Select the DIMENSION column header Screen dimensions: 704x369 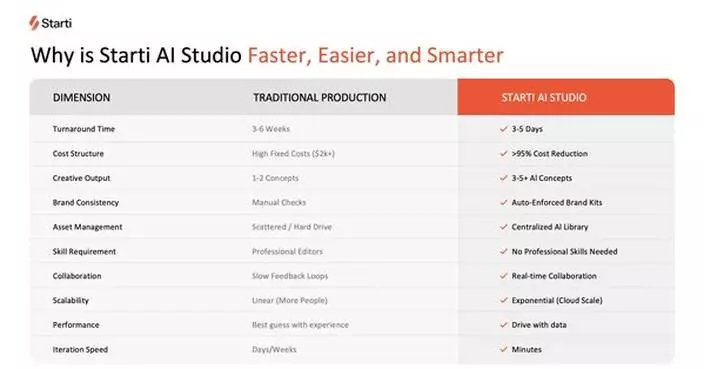(81, 97)
